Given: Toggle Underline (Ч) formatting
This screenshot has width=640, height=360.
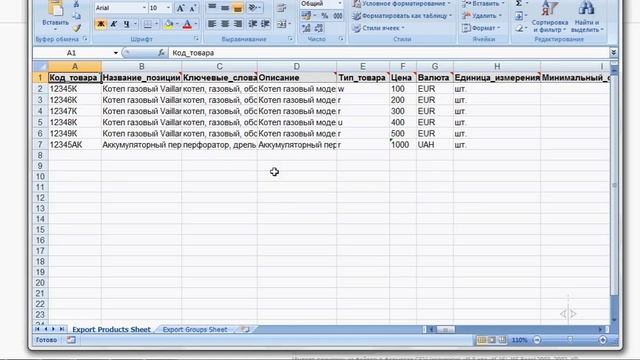Looking at the screenshot, I should (127, 24).
